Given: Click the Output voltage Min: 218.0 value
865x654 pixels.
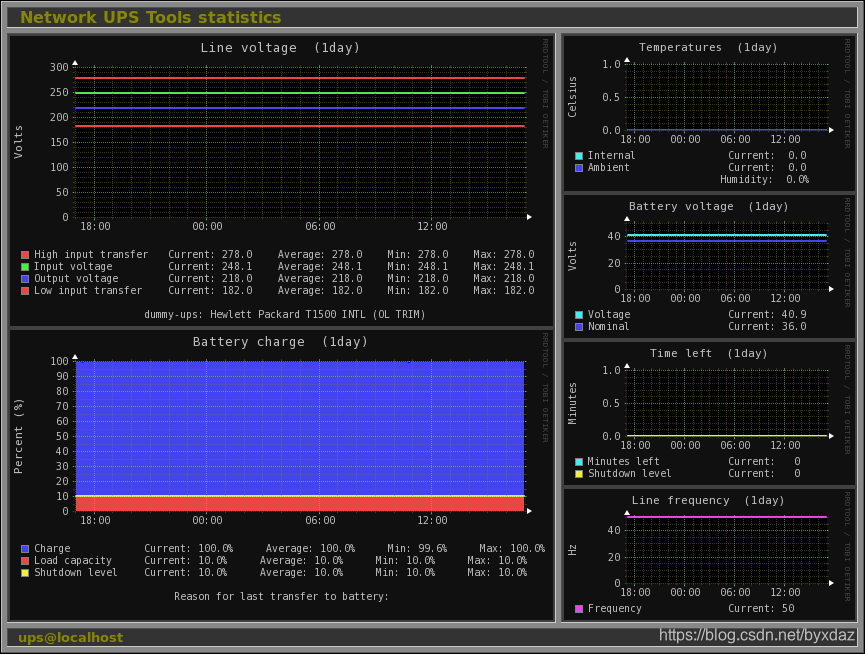Looking at the screenshot, I should pos(418,279).
